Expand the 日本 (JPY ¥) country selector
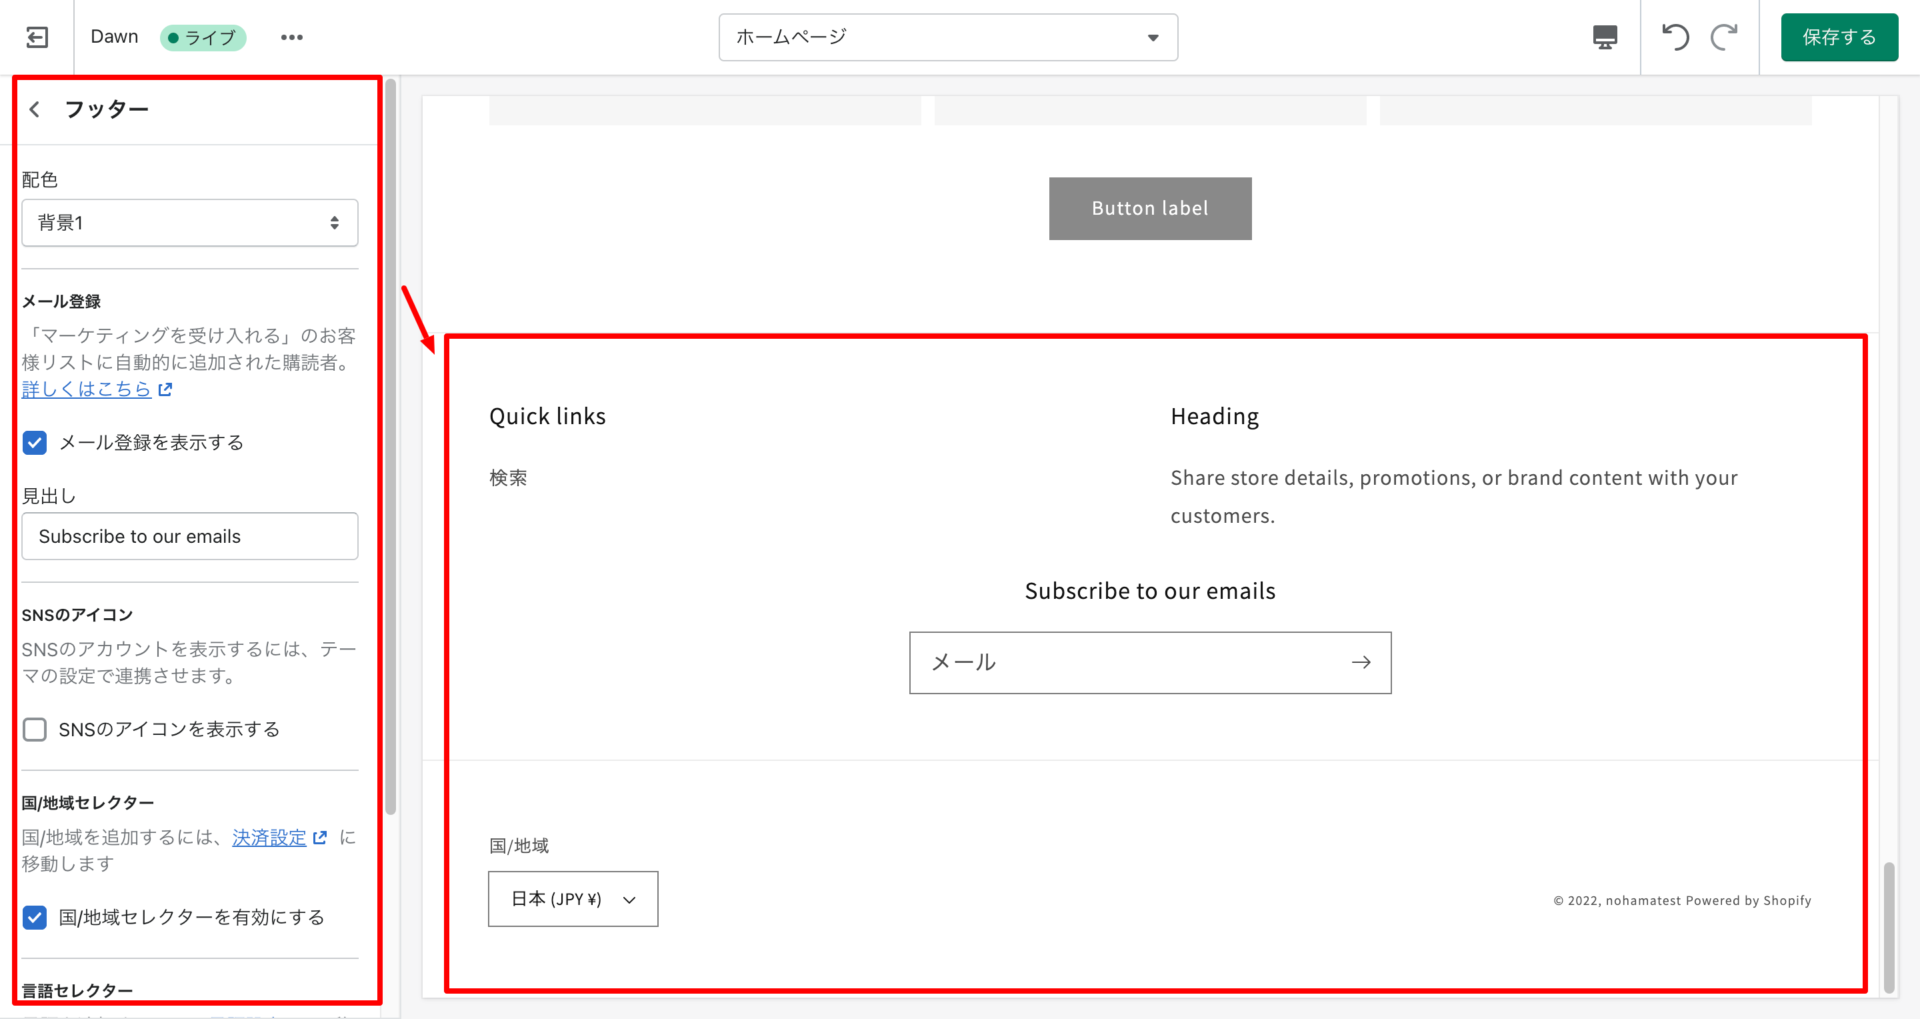The height and width of the screenshot is (1019, 1920). click(x=573, y=899)
